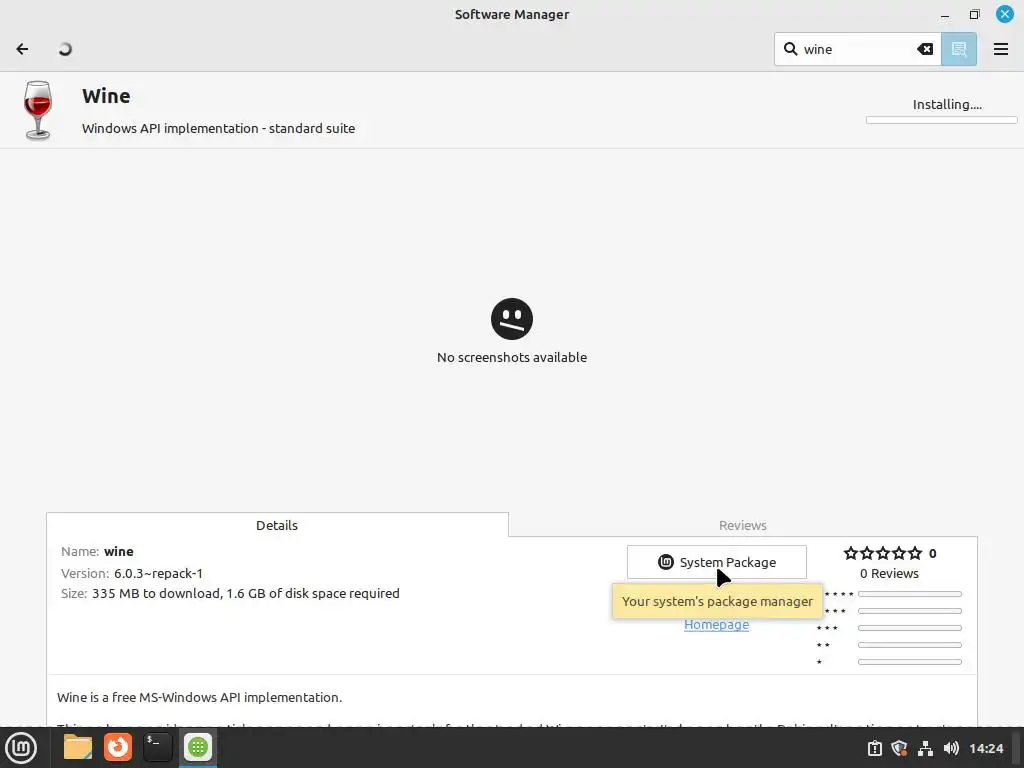This screenshot has width=1024, height=768.
Task: Open the clipboard tray icon
Action: tap(874, 748)
